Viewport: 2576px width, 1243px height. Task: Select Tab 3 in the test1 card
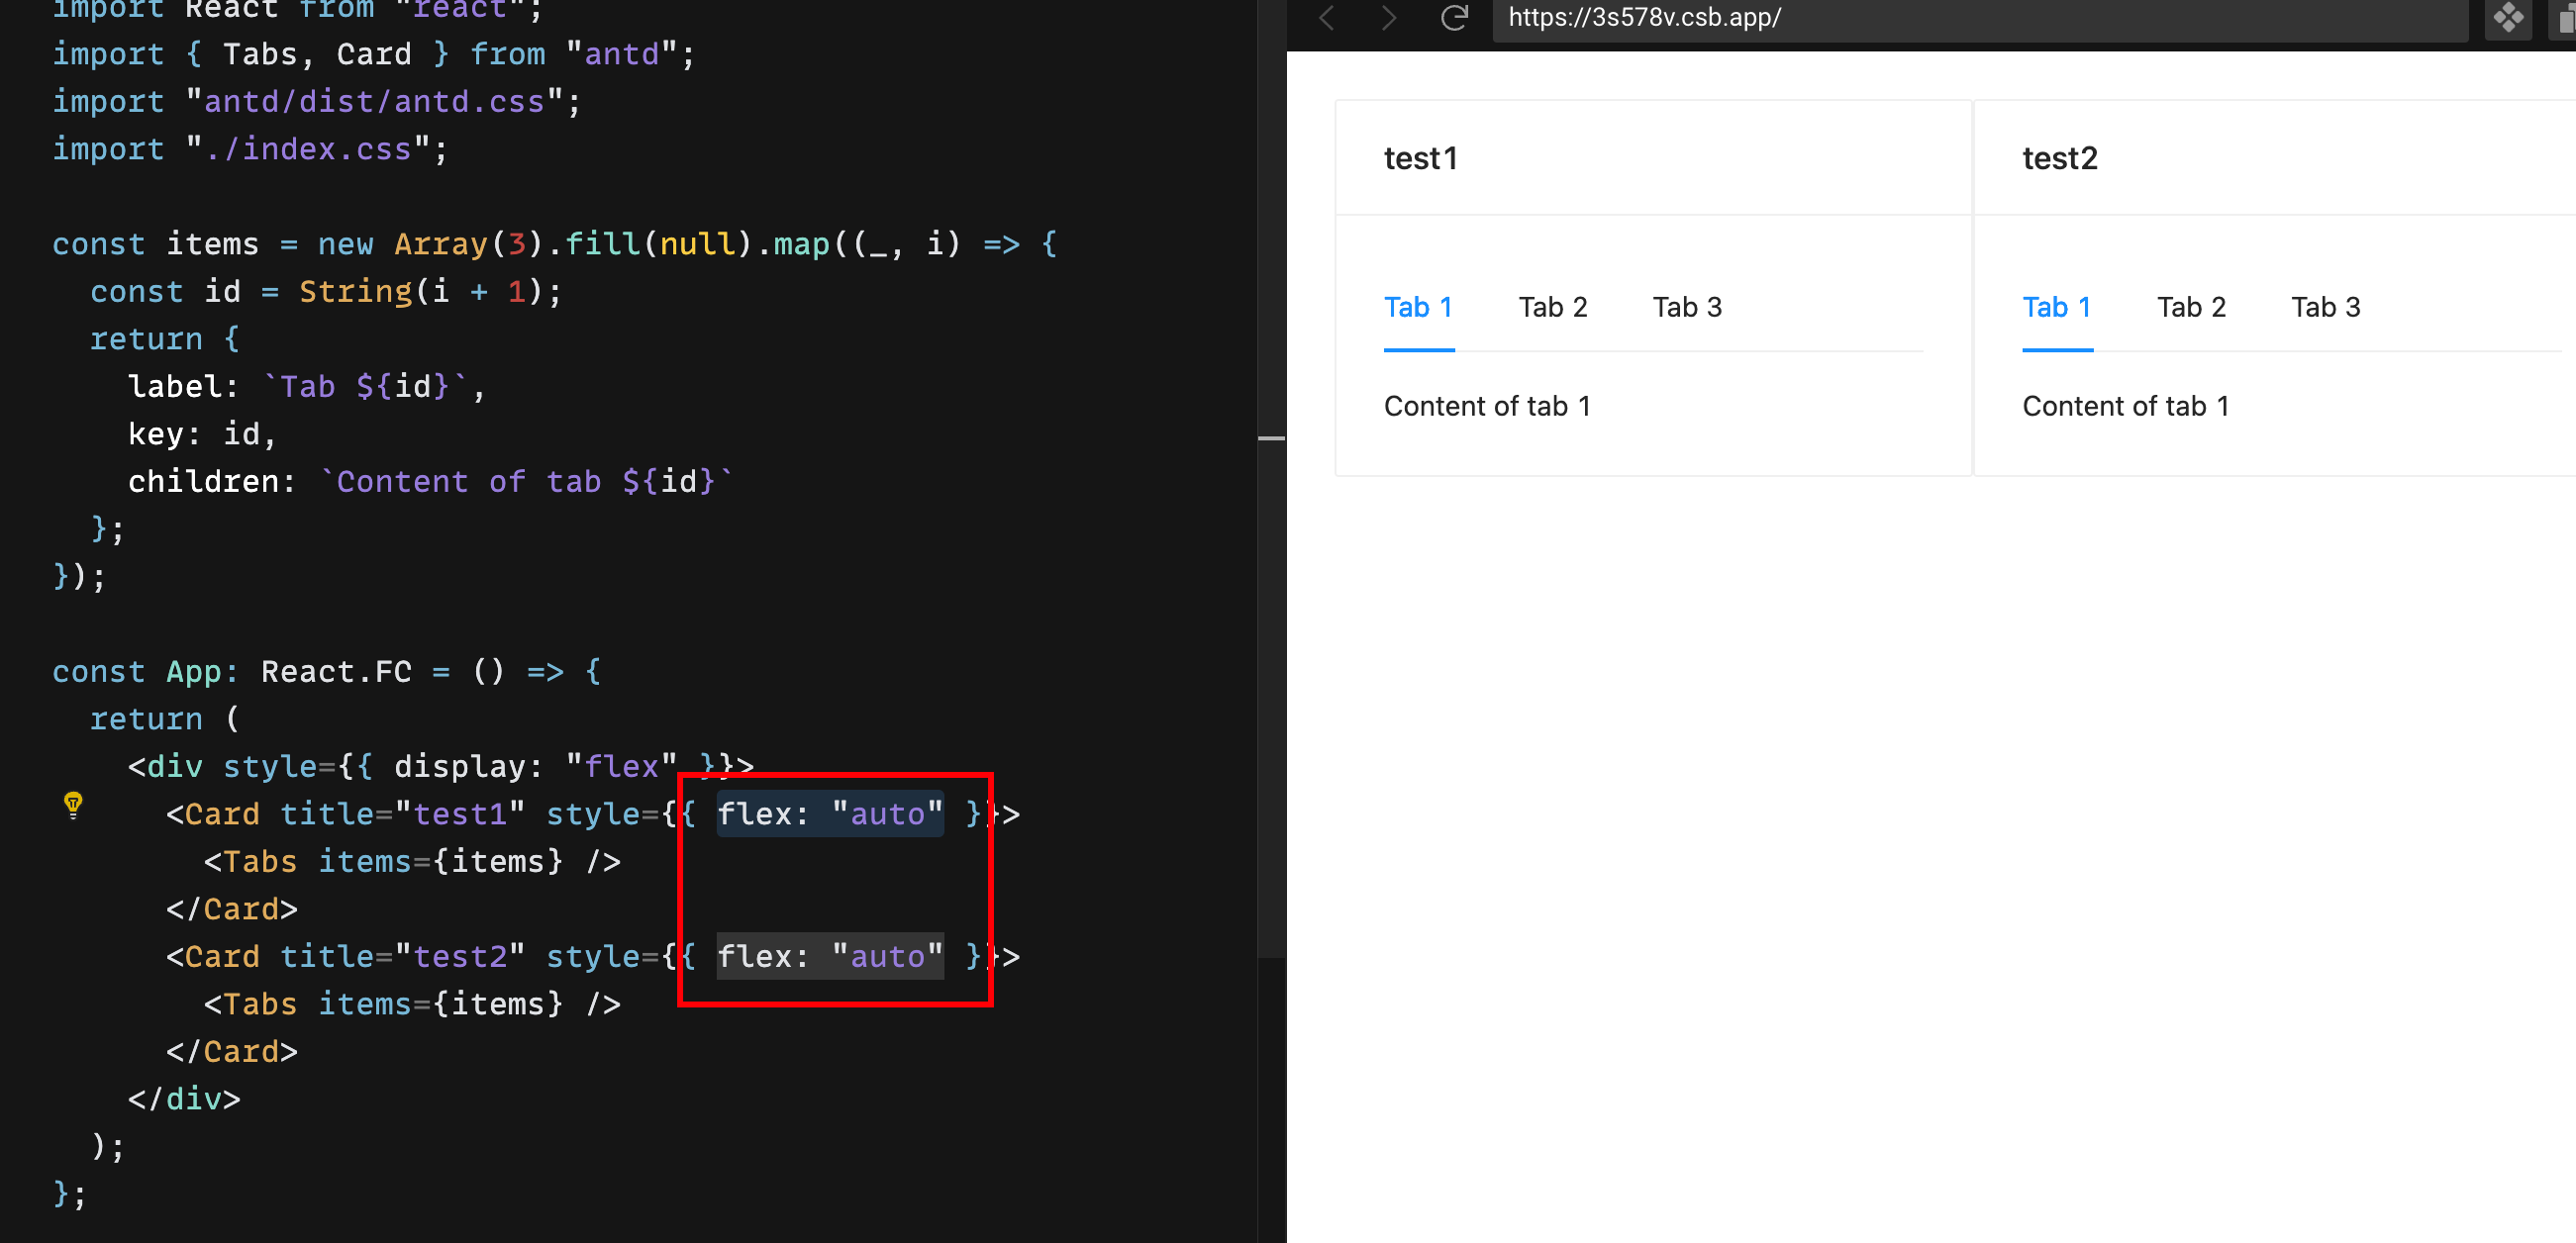pyautogui.click(x=1687, y=307)
